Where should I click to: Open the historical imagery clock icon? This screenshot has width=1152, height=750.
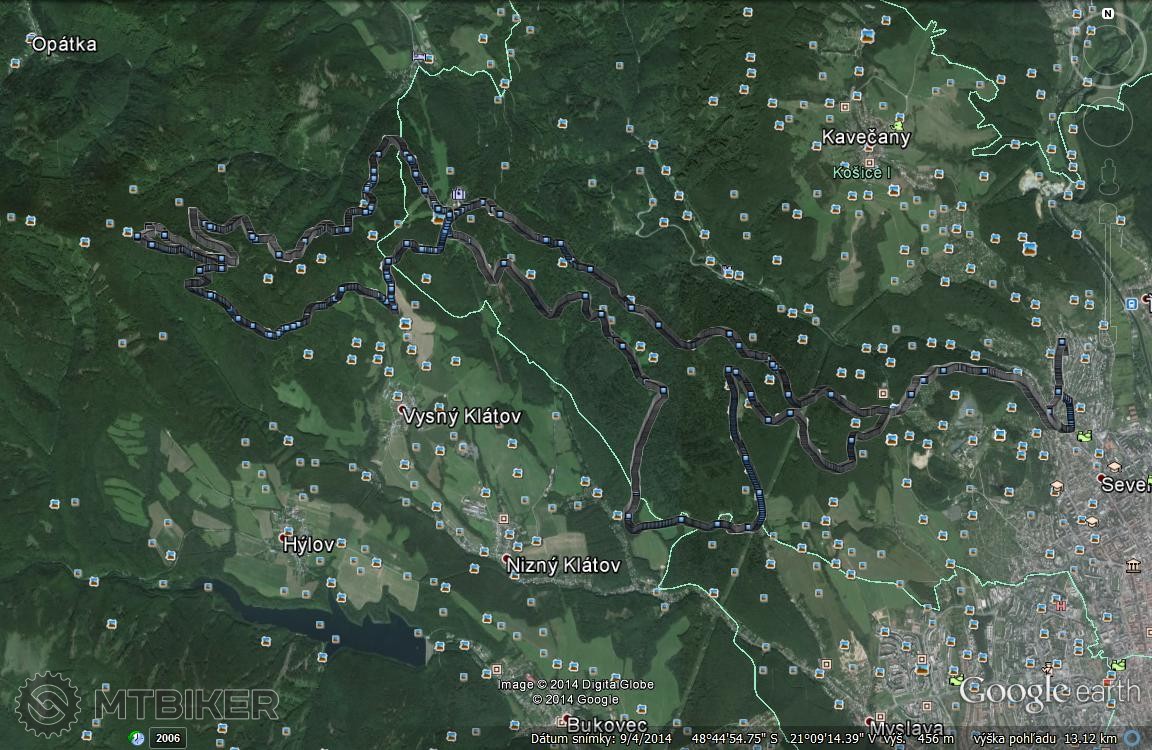tap(137, 738)
